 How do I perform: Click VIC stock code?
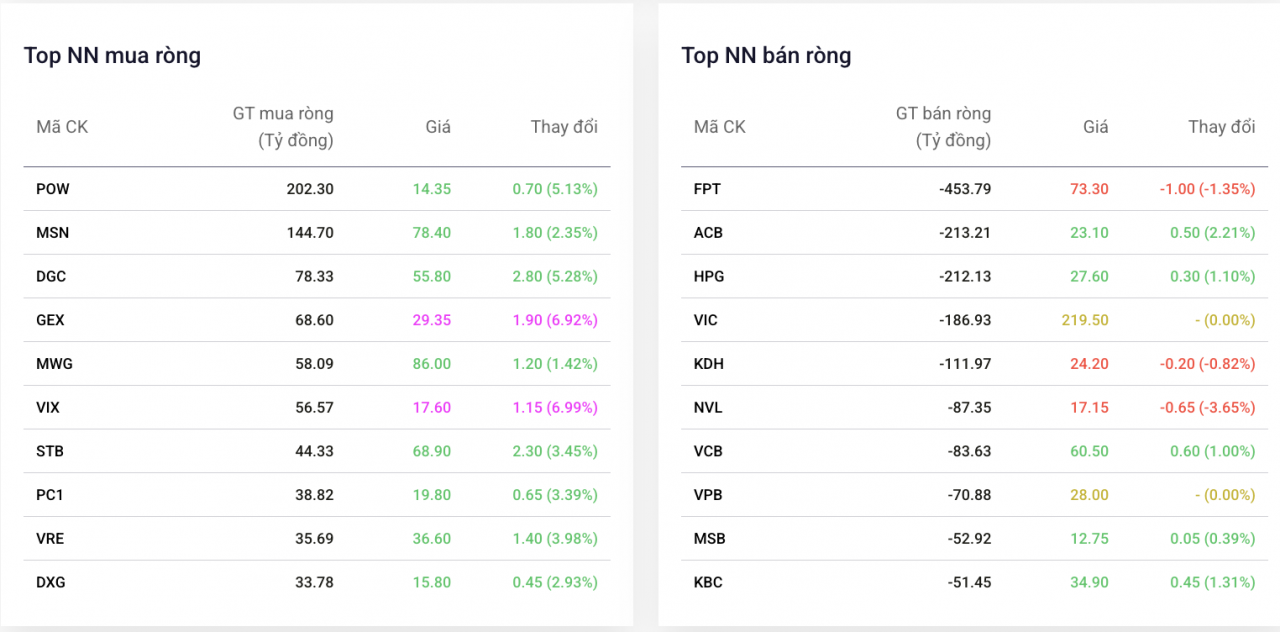pos(706,321)
